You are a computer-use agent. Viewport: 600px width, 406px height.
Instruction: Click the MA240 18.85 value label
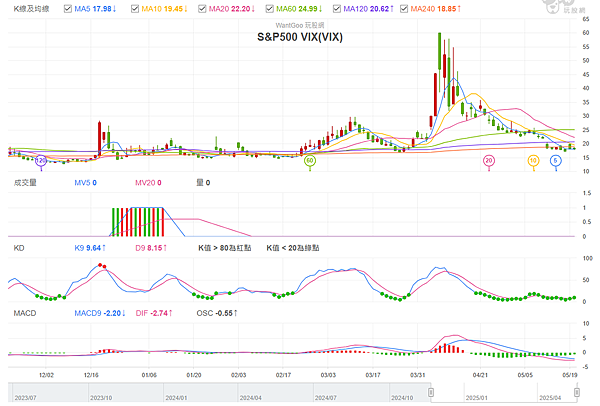pyautogui.click(x=435, y=8)
